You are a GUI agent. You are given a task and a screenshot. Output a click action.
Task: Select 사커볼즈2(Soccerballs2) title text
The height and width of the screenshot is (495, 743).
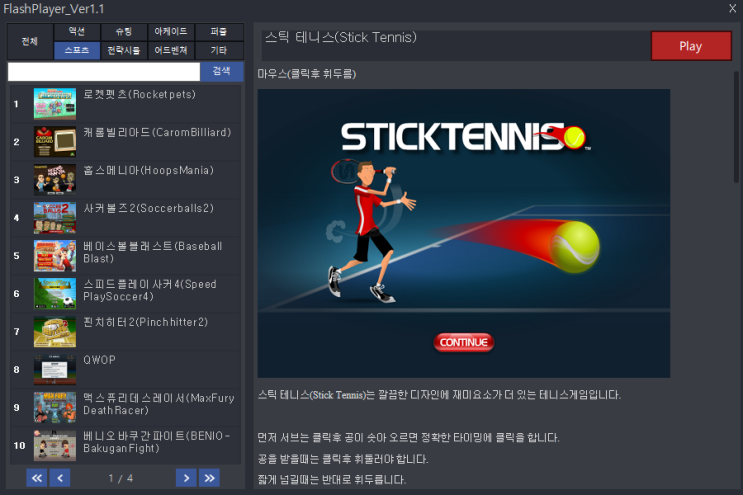coord(148,208)
